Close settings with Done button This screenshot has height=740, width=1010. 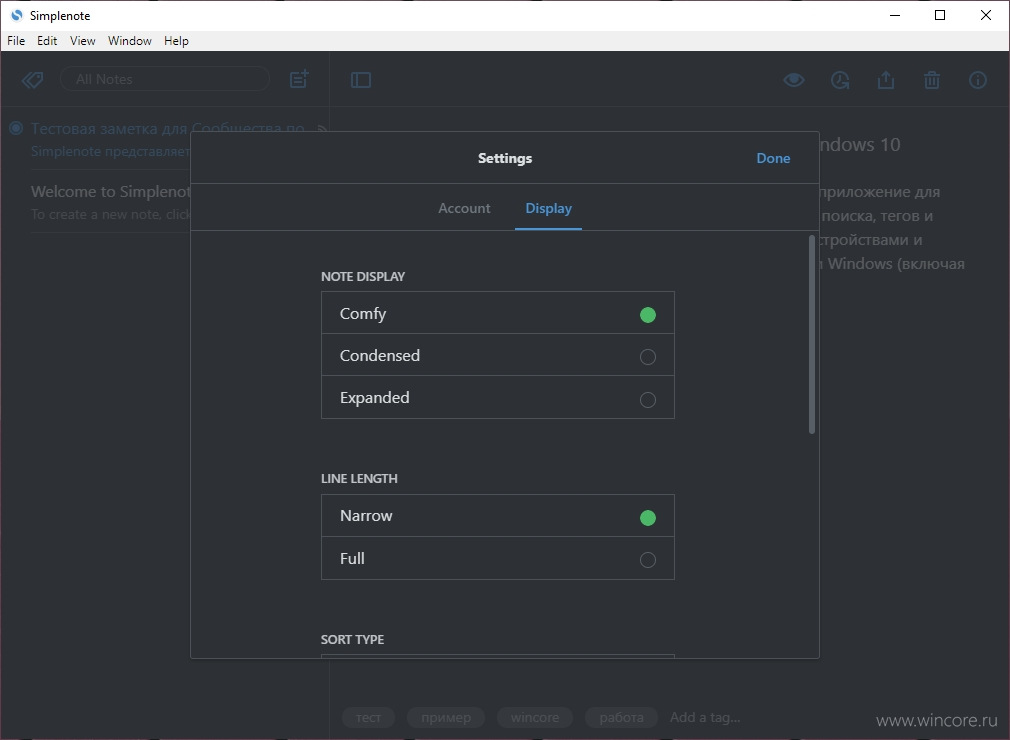(x=773, y=158)
